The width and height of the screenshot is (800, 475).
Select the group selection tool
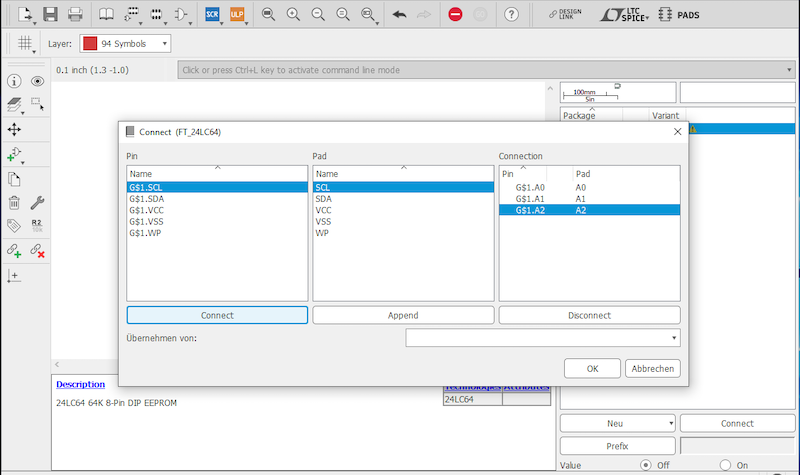[37, 104]
